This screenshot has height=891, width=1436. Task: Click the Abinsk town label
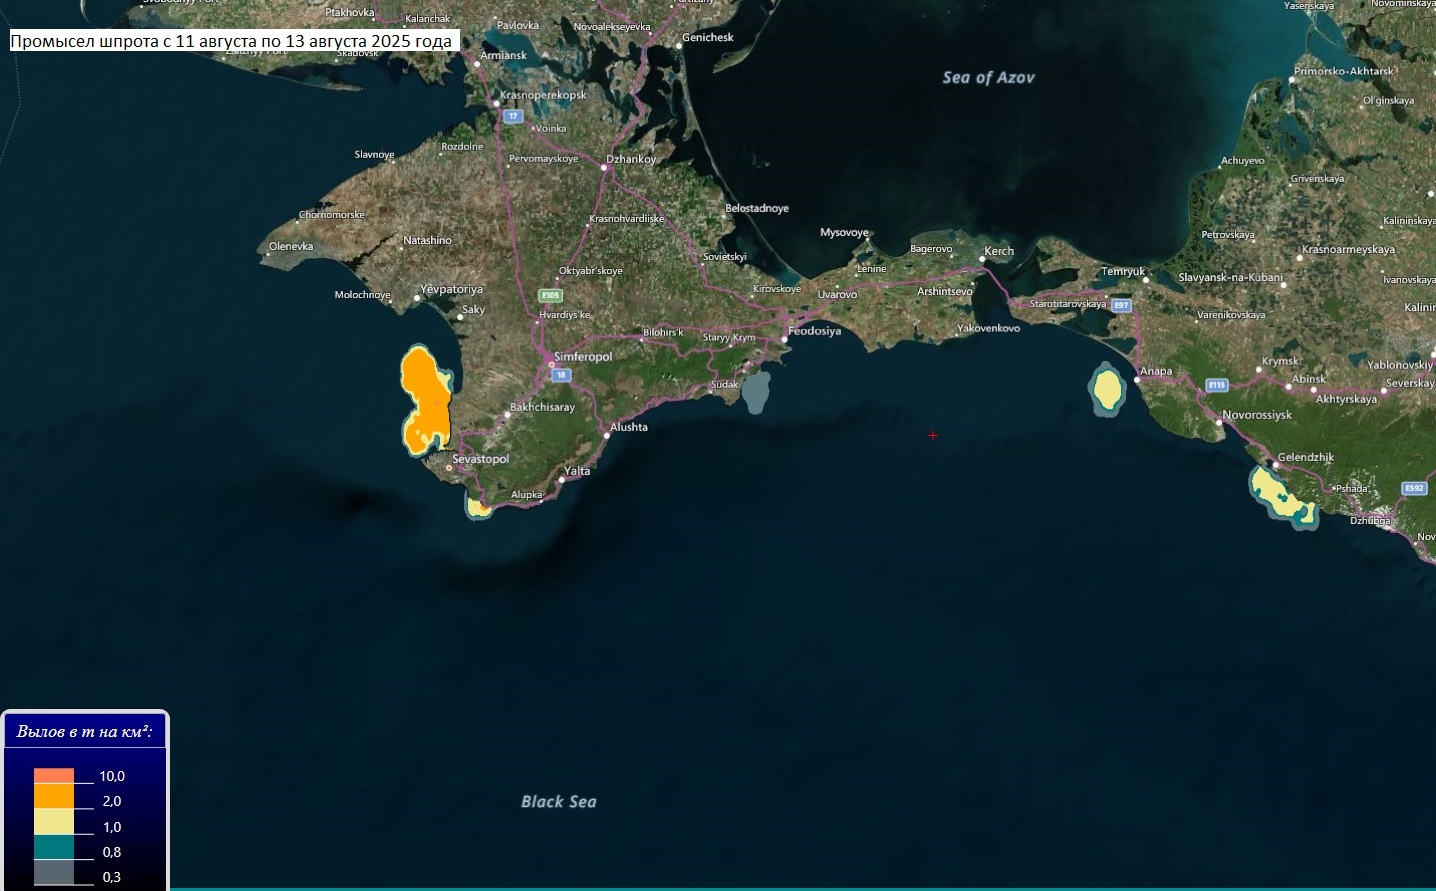tap(1309, 379)
